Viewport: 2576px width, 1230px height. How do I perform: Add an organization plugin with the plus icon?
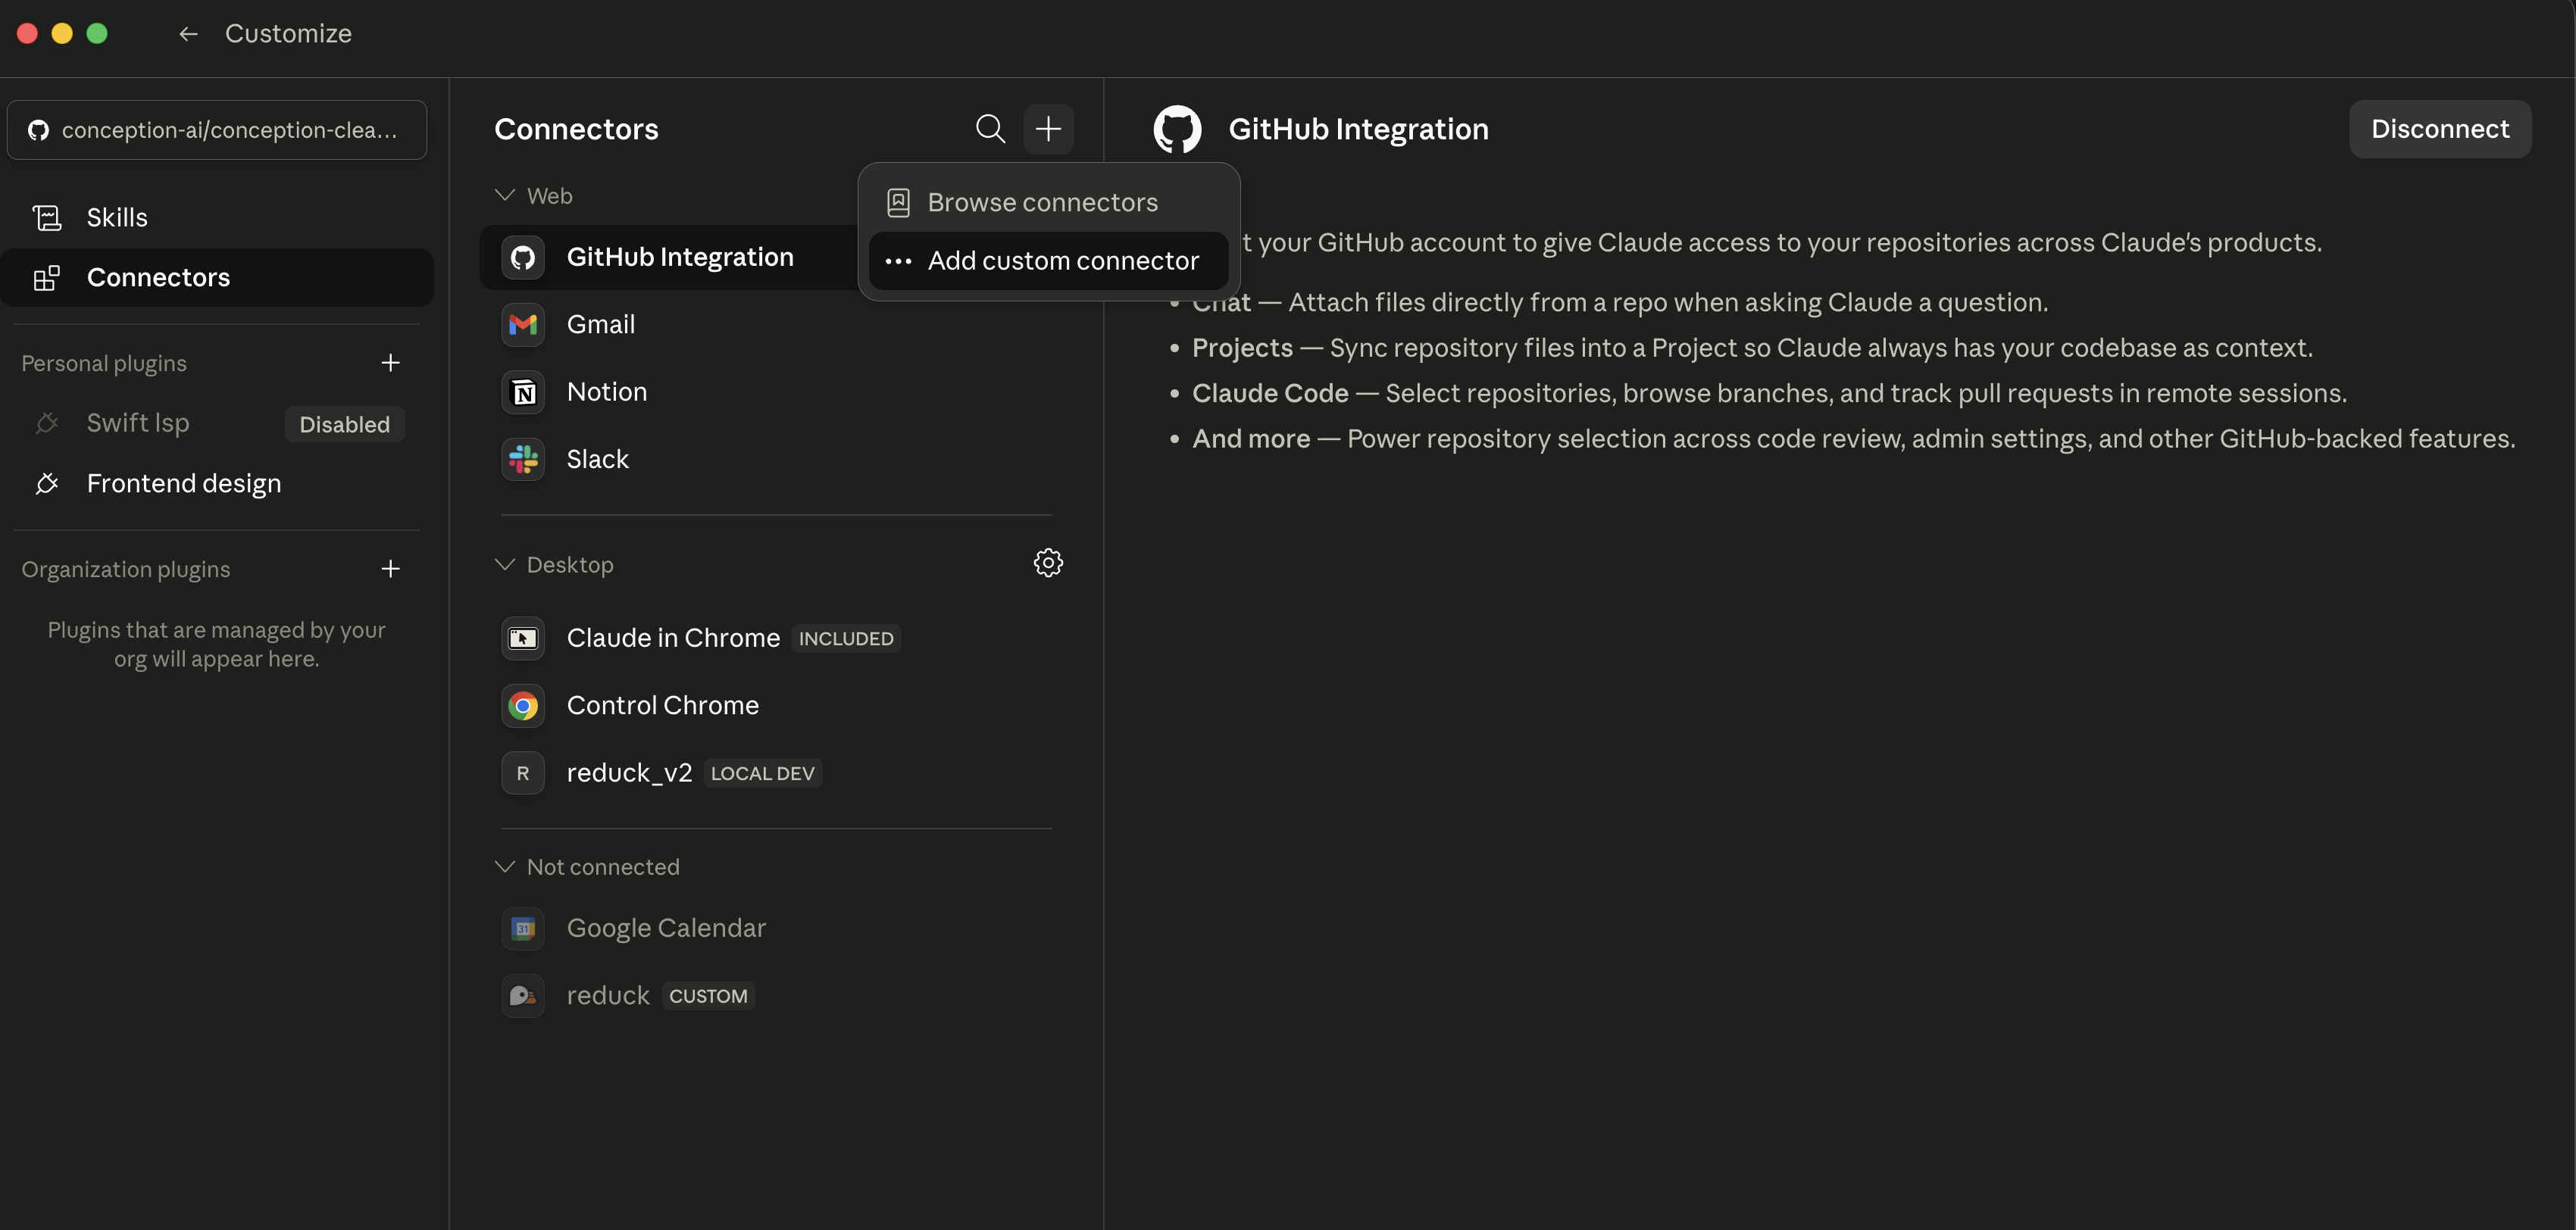pos(391,569)
